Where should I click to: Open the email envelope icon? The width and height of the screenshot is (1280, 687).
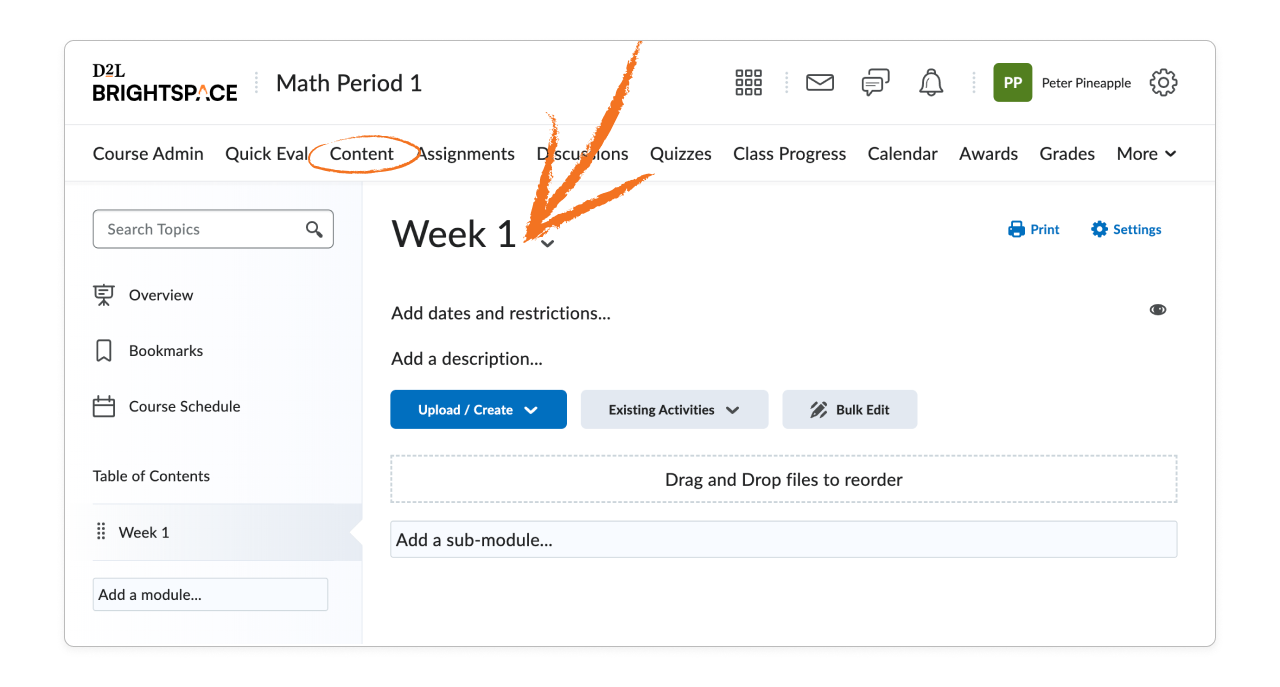[819, 82]
